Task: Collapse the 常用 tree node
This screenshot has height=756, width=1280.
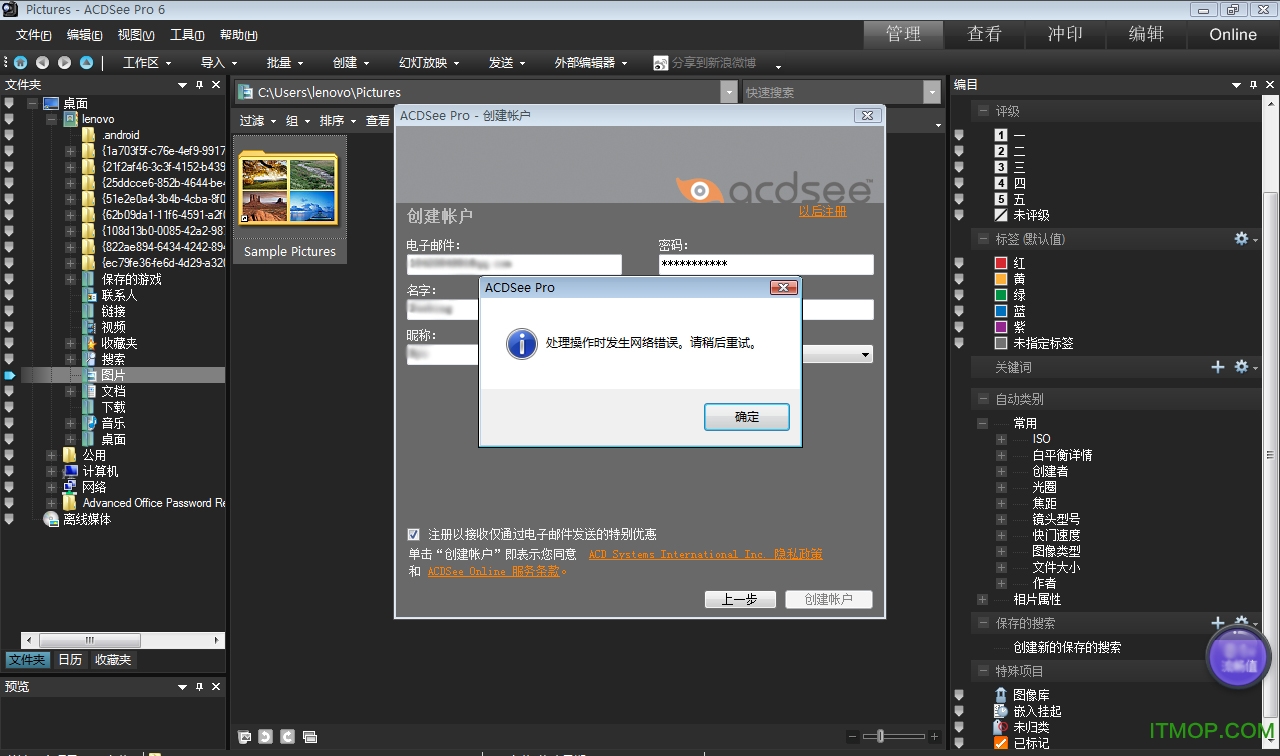Action: (x=983, y=423)
